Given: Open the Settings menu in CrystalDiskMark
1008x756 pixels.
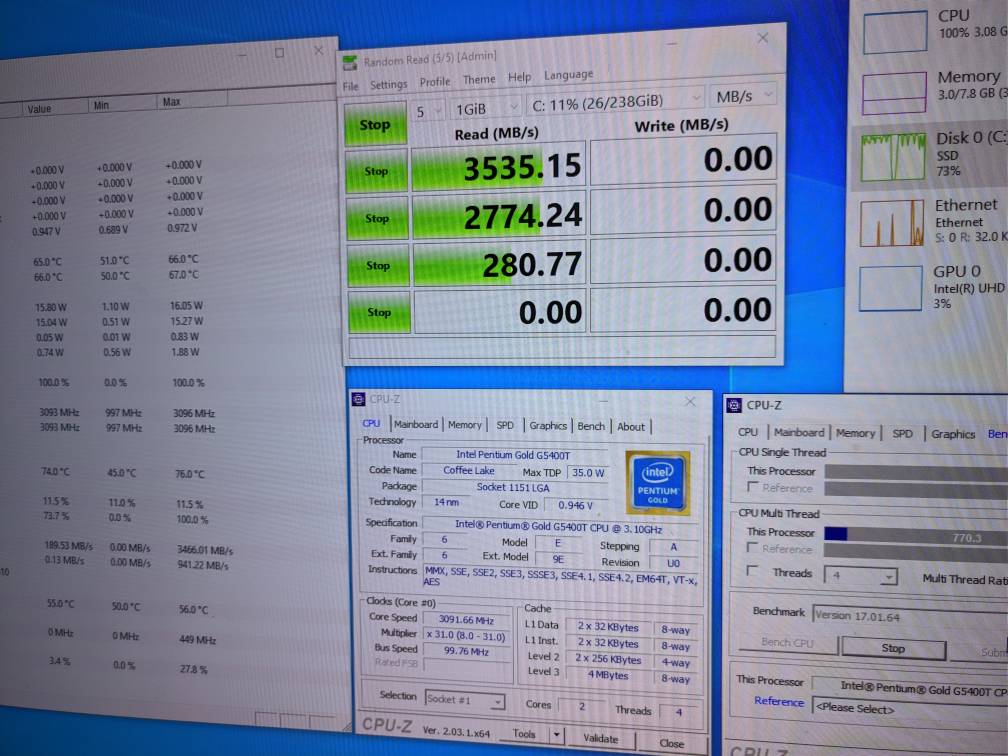Looking at the screenshot, I should pyautogui.click(x=388, y=85).
